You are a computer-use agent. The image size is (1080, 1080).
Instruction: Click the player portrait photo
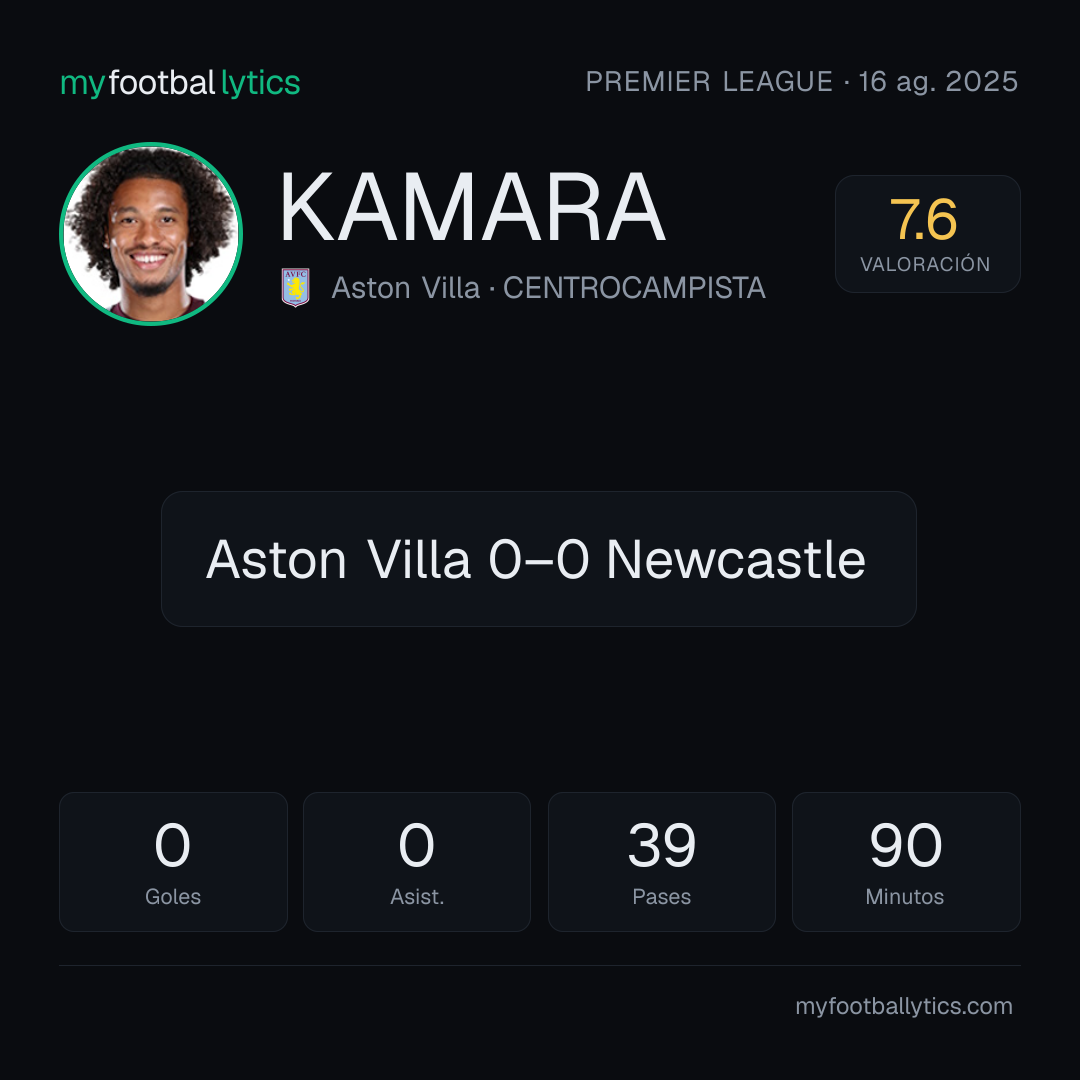[x=151, y=233]
